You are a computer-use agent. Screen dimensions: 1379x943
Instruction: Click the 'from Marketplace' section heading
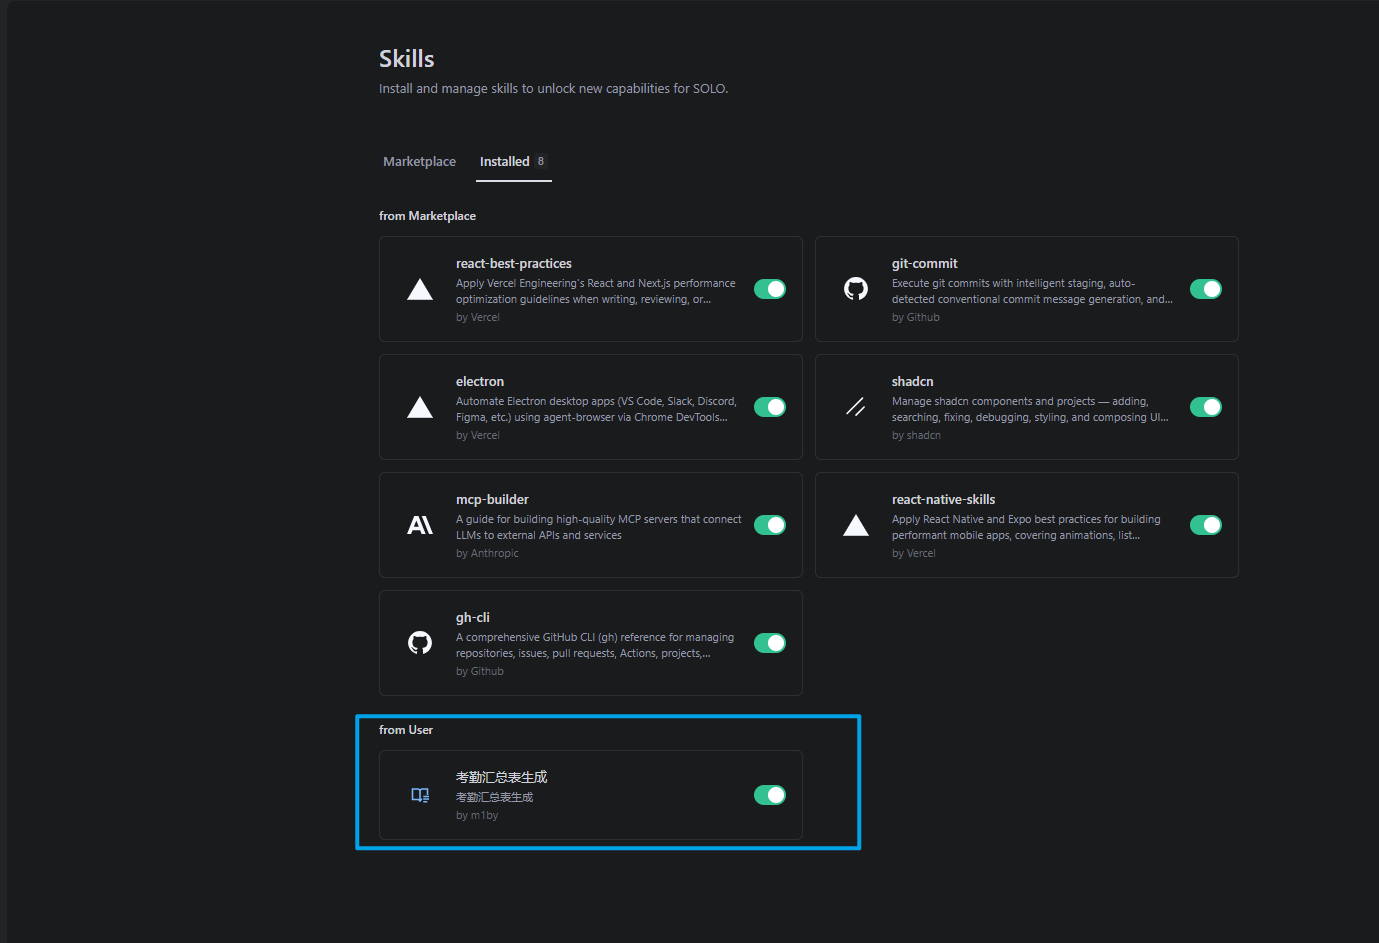pos(427,216)
